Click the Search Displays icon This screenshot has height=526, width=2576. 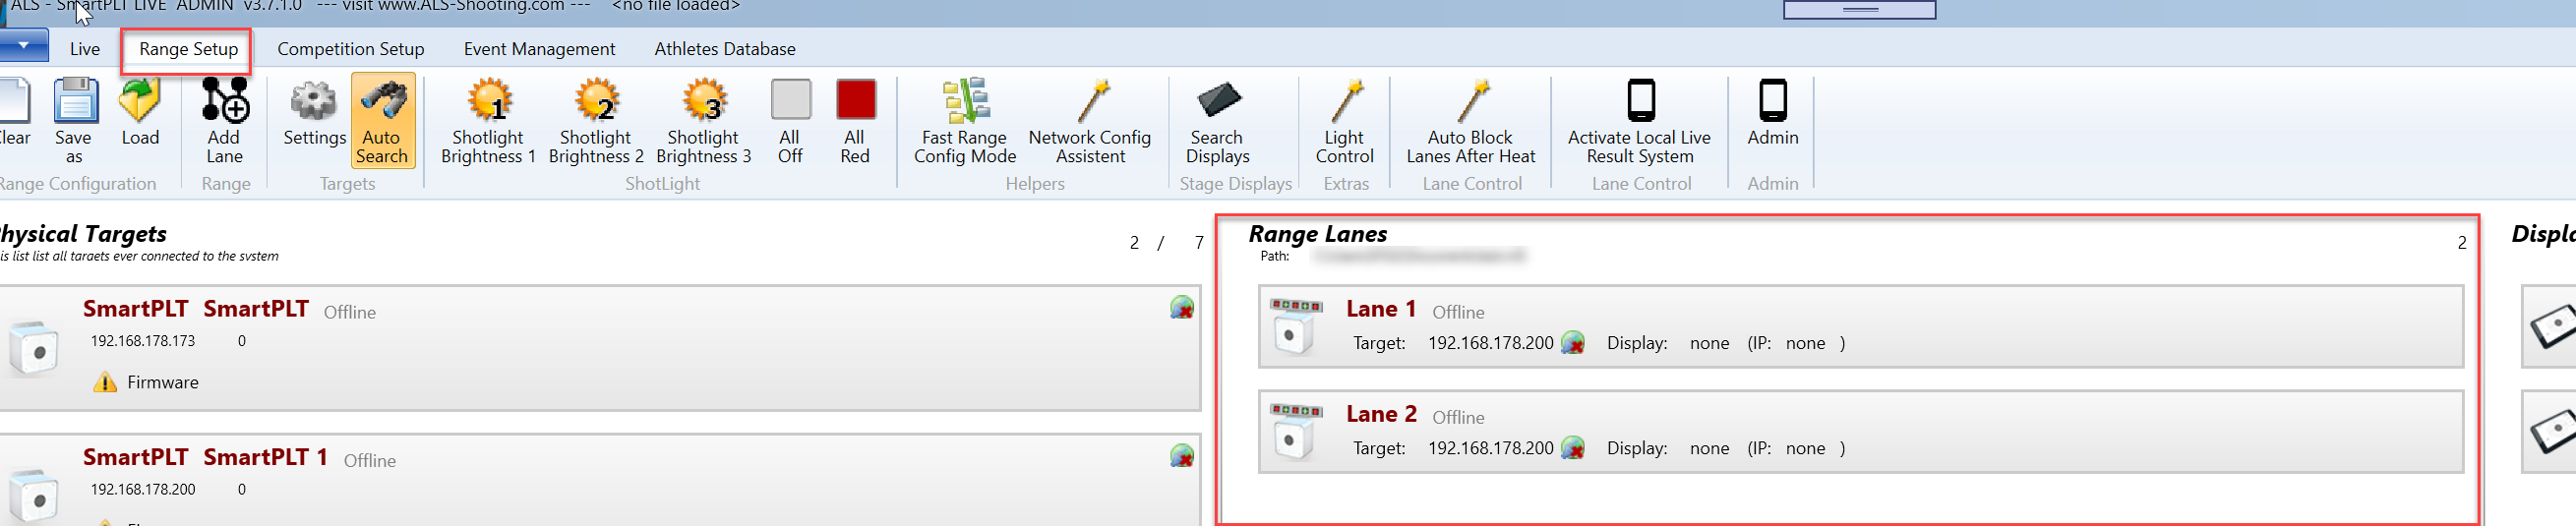tap(1217, 102)
